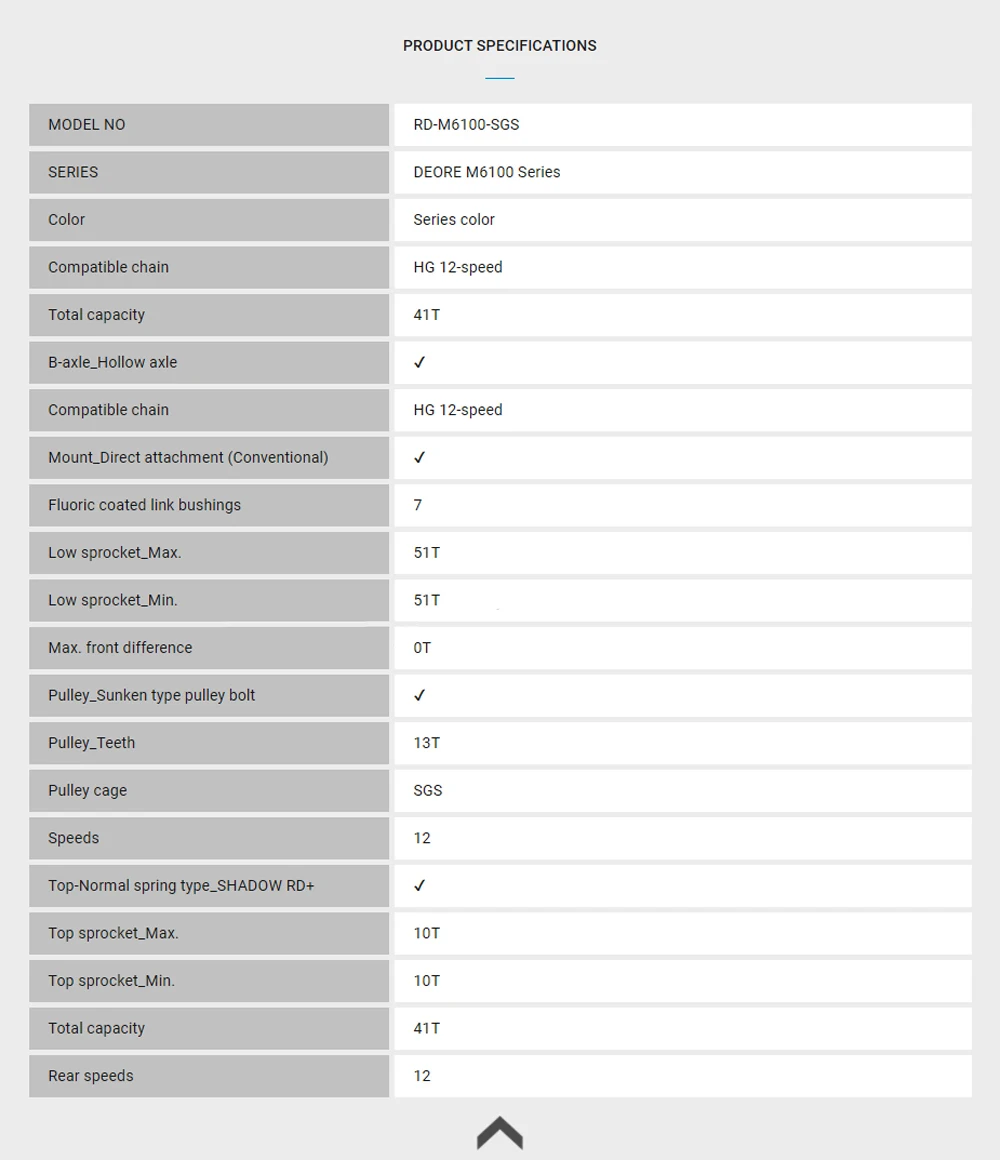The image size is (1000, 1160).
Task: Select the PRODUCT SPECIFICATIONS heading
Action: tap(499, 46)
